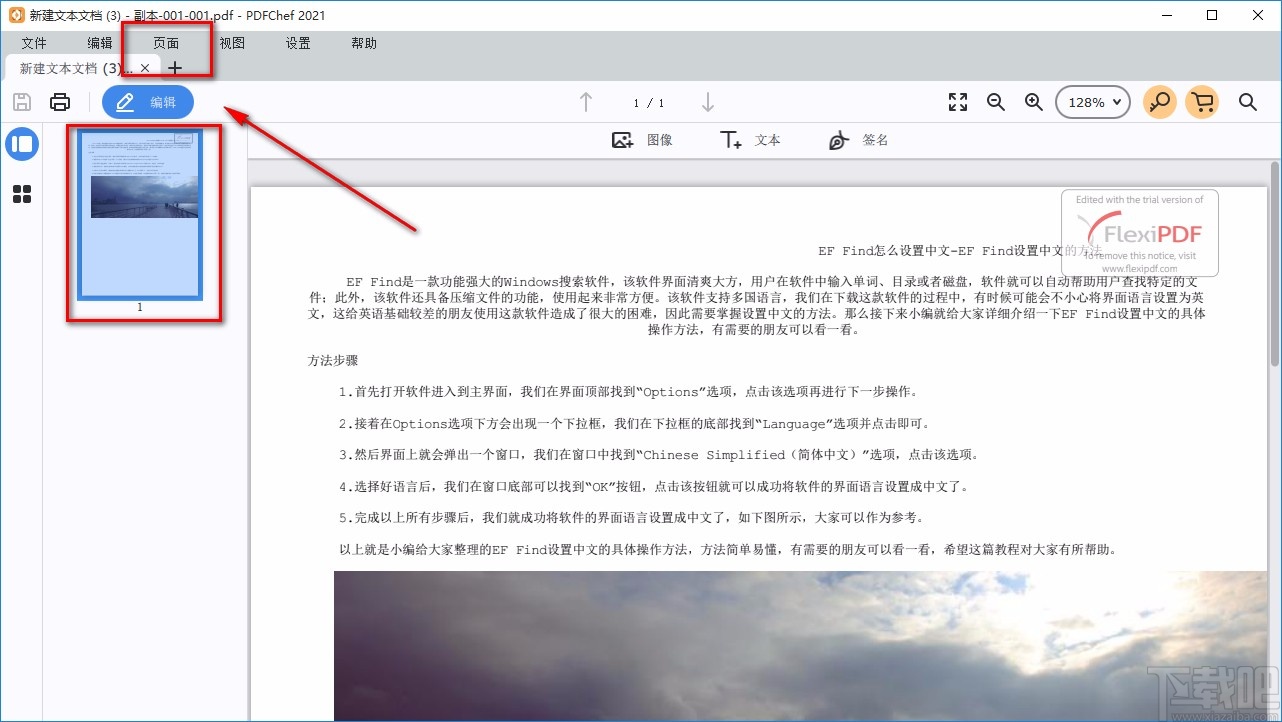1282x722 pixels.
Task: Select page 1 thumbnail in the sidebar
Action: pos(139,215)
